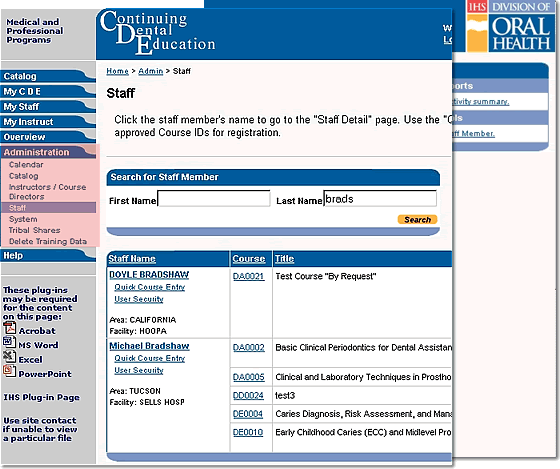Click 'Area: CALIFORNIA' text

click(142, 320)
